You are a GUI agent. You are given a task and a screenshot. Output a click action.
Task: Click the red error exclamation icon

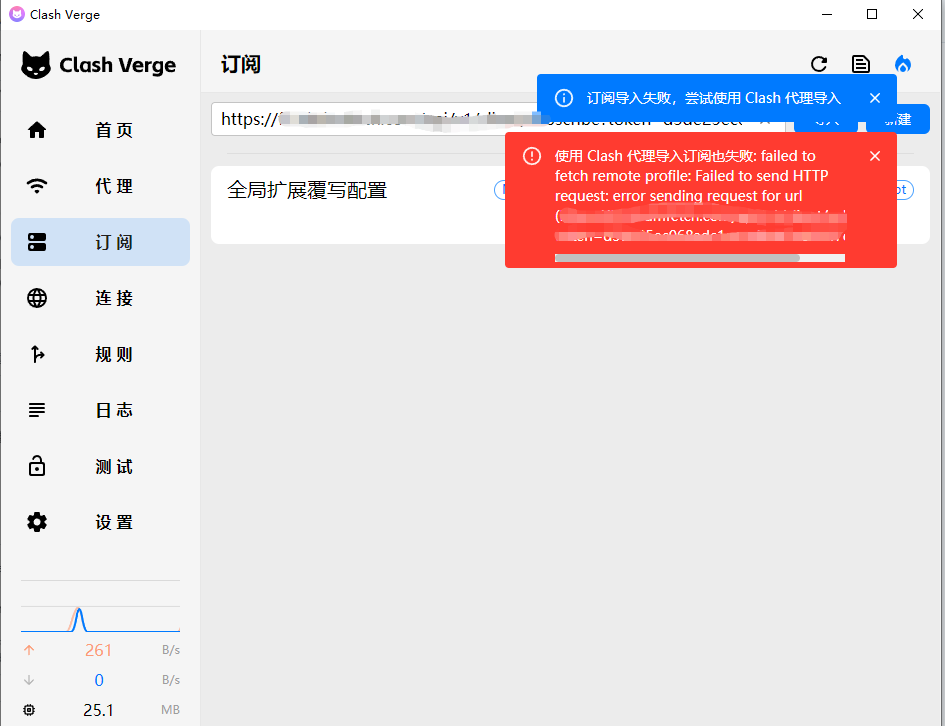pyautogui.click(x=532, y=156)
